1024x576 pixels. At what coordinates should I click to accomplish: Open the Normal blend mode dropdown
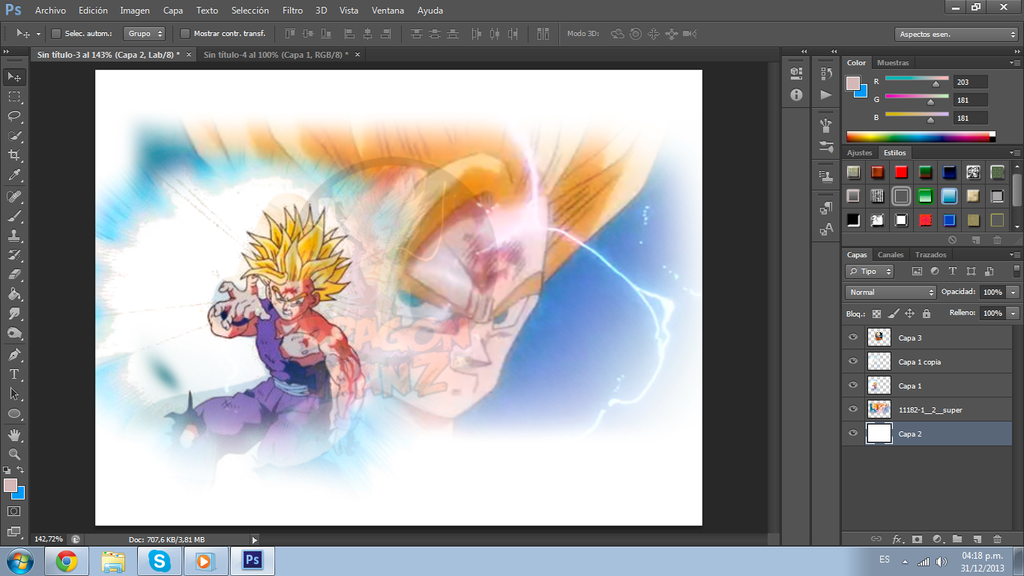[891, 292]
